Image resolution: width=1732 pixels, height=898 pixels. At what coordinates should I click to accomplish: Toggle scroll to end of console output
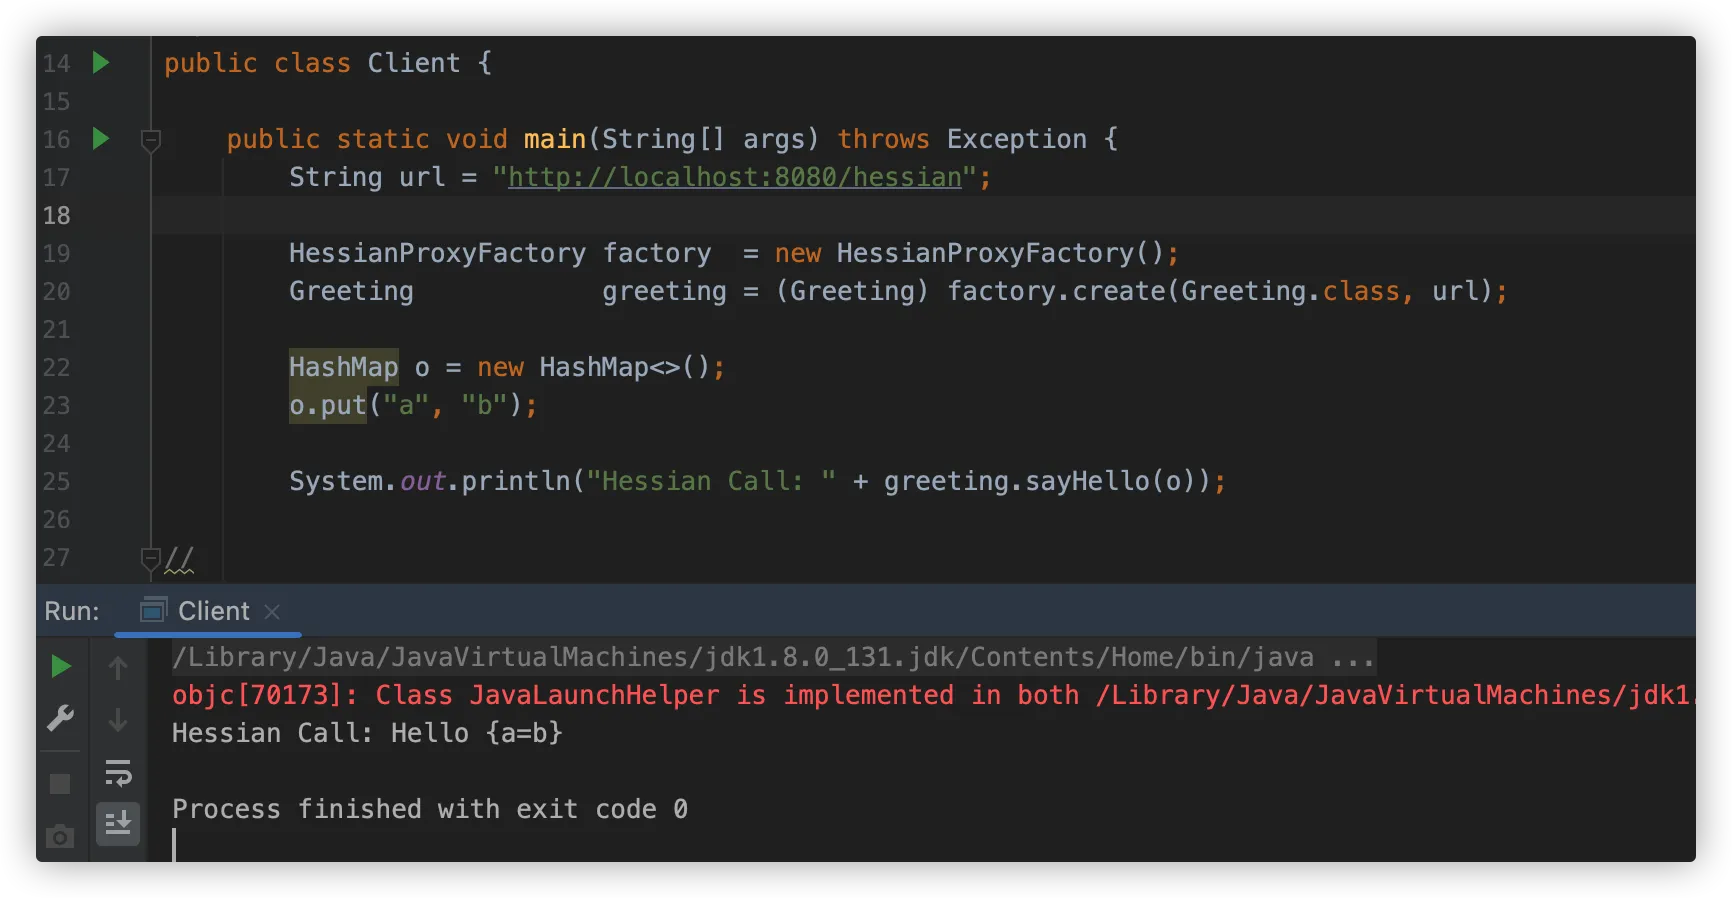[118, 823]
